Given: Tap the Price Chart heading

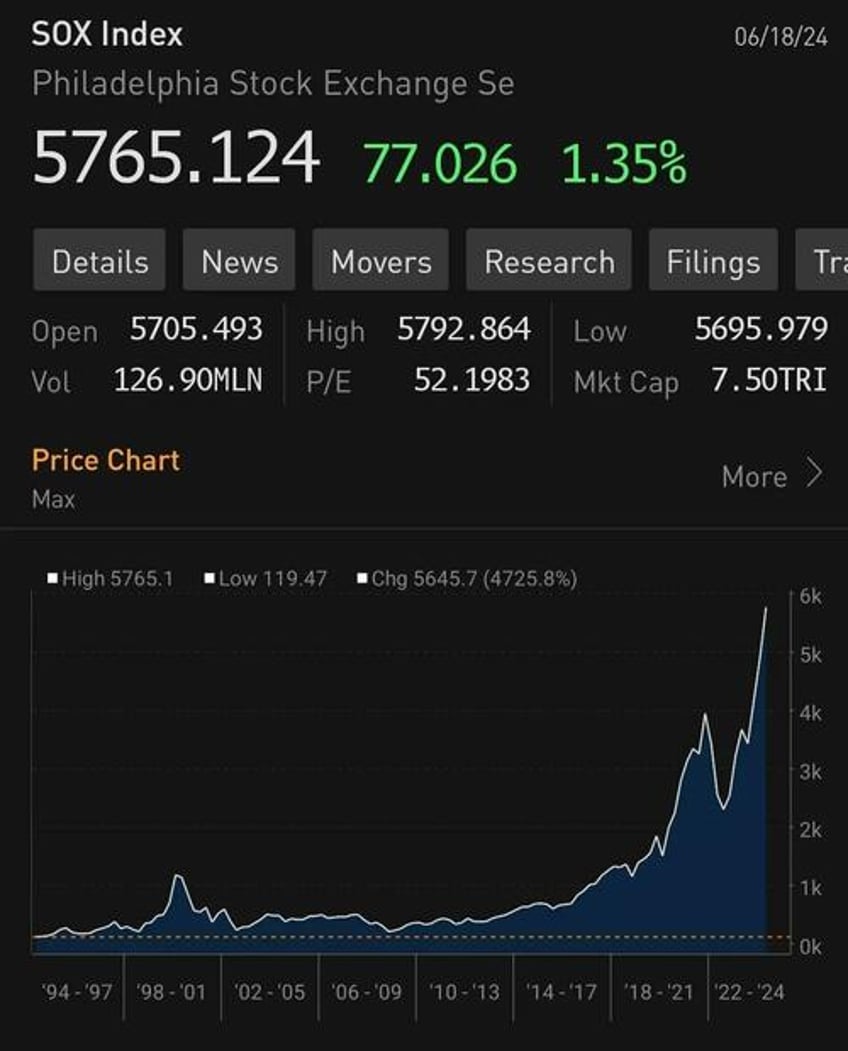Looking at the screenshot, I should click(106, 460).
